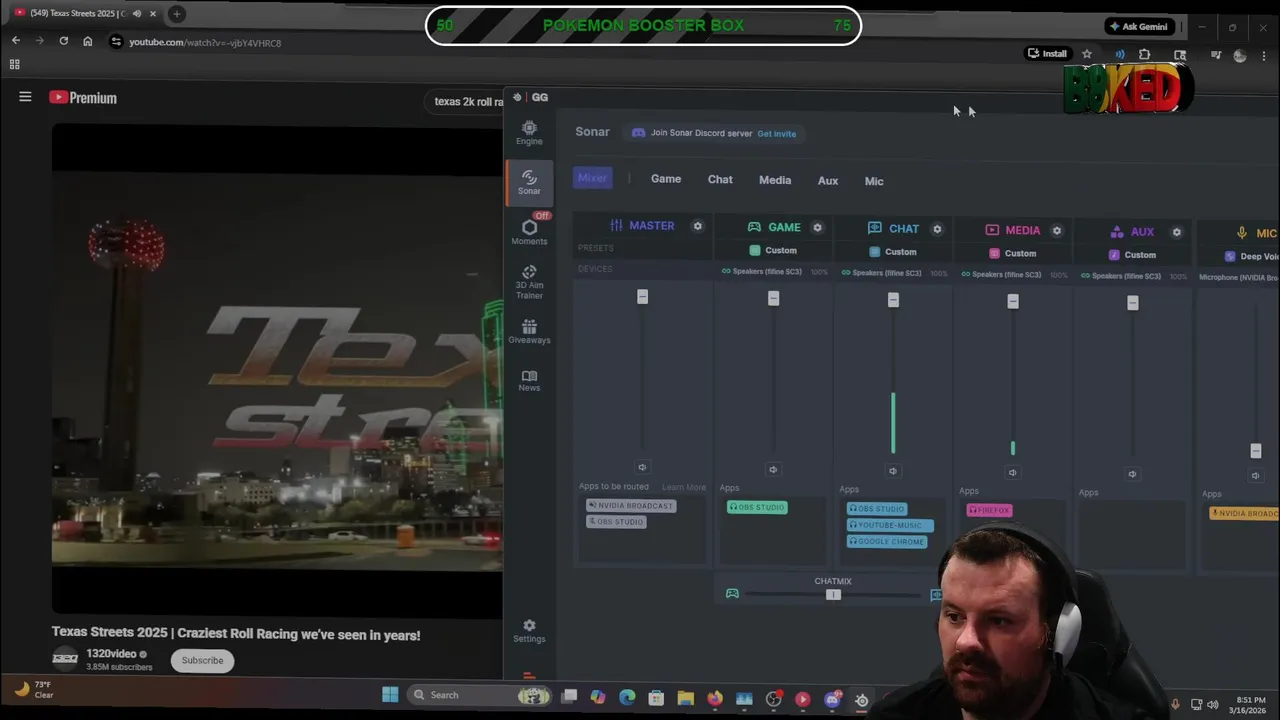Screen dimensions: 1280x720
Task: Open Chrome extensions puzzle icon
Action: [1145, 54]
